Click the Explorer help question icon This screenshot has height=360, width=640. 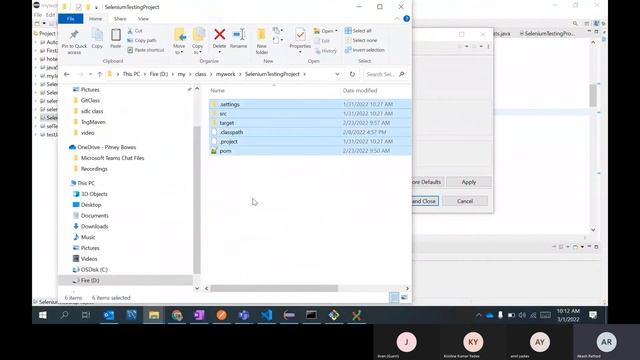(x=407, y=19)
